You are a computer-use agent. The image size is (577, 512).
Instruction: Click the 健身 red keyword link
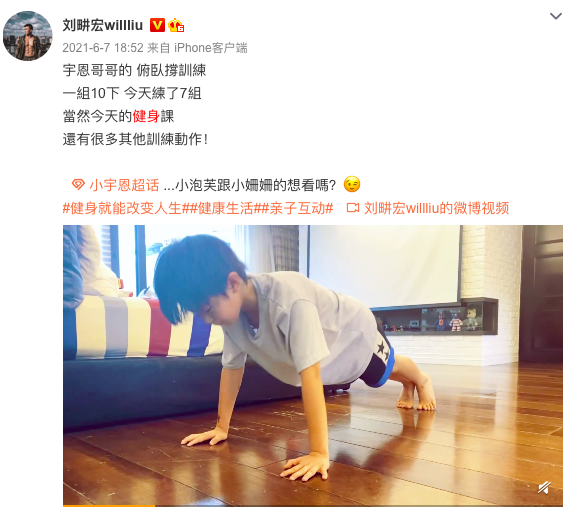[146, 116]
